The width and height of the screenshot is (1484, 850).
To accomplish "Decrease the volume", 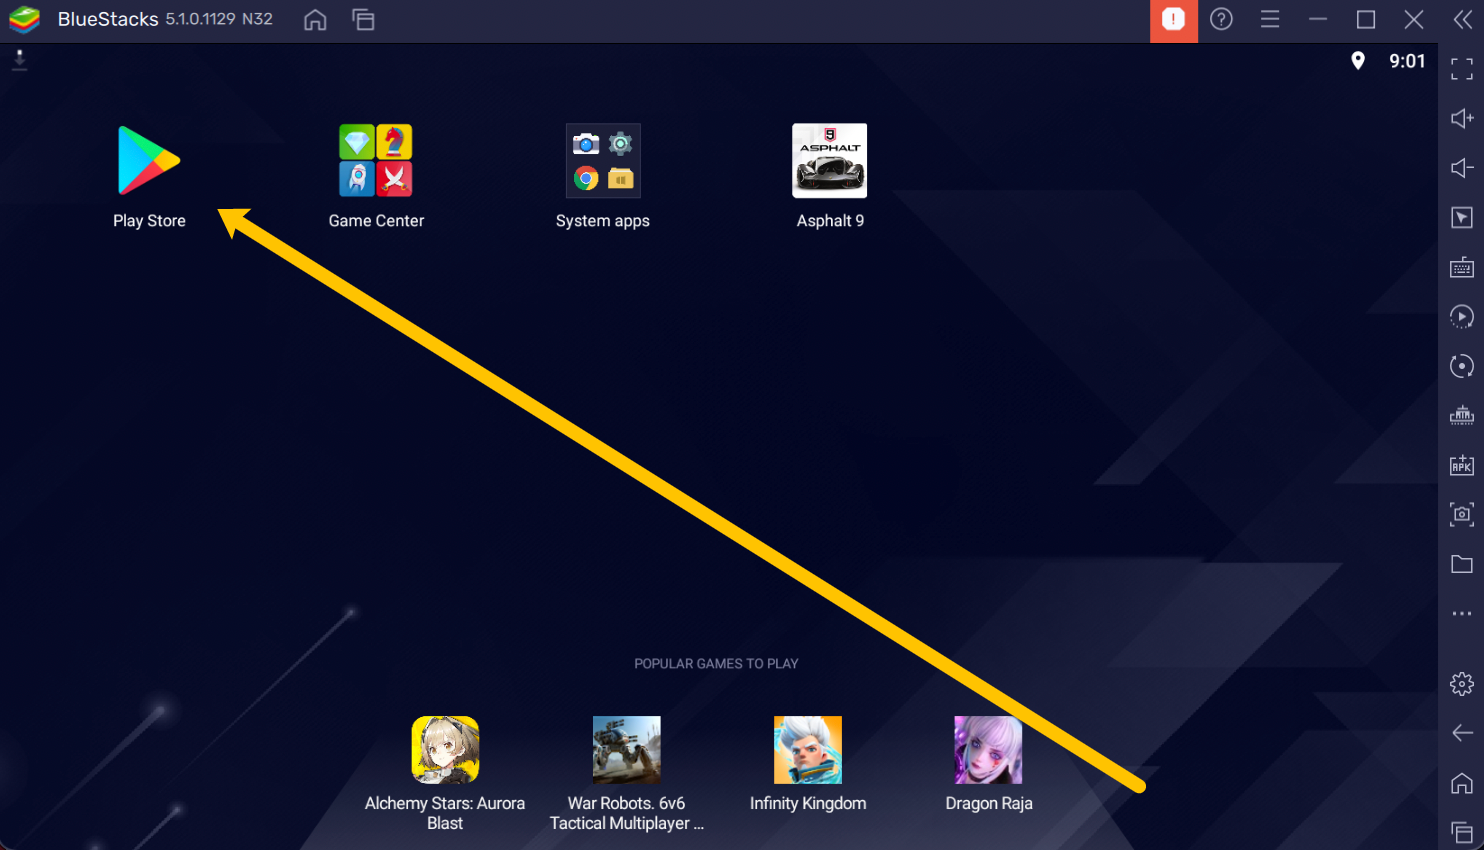I will coord(1462,168).
